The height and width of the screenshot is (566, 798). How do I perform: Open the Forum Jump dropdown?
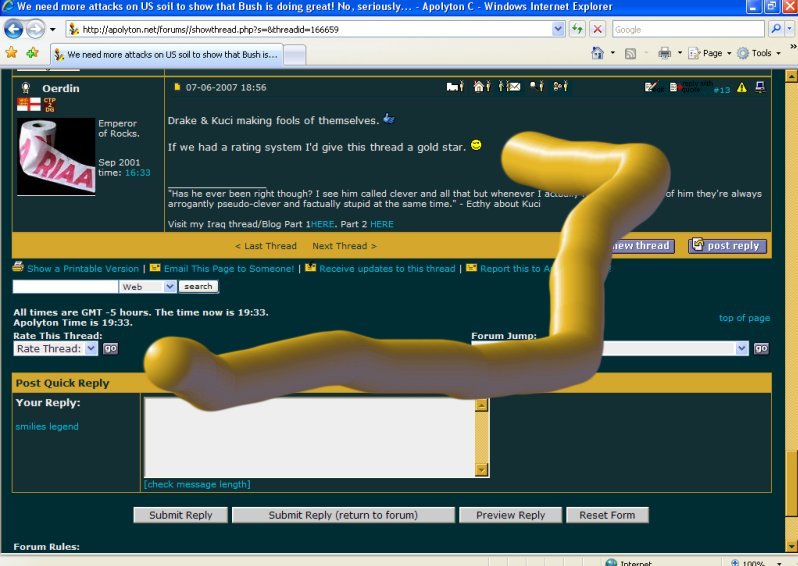coord(742,348)
